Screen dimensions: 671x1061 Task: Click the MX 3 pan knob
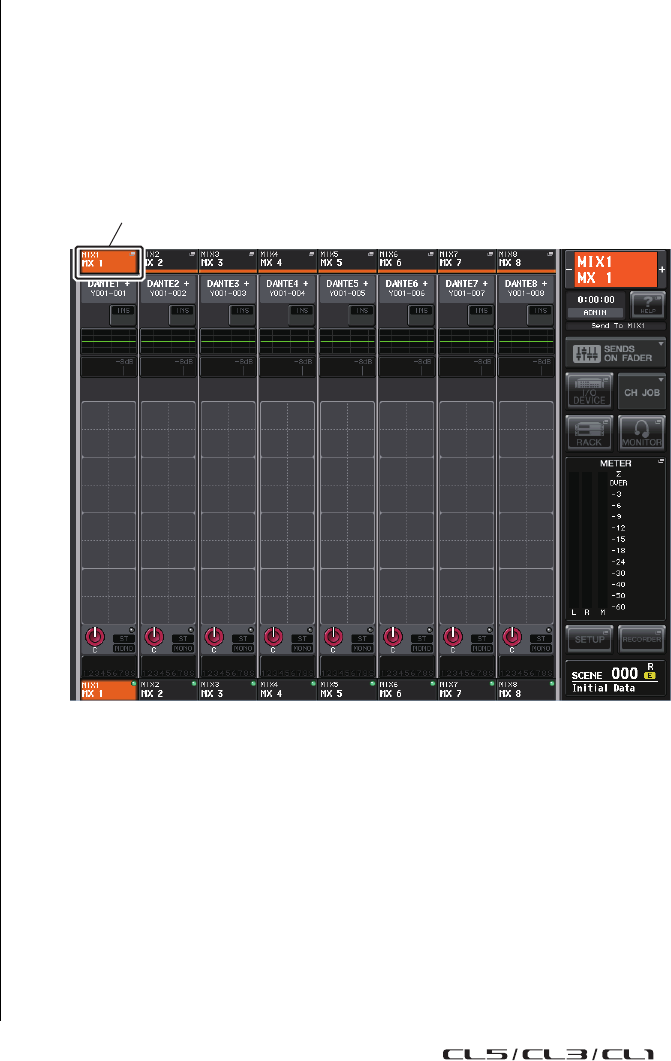(214, 636)
